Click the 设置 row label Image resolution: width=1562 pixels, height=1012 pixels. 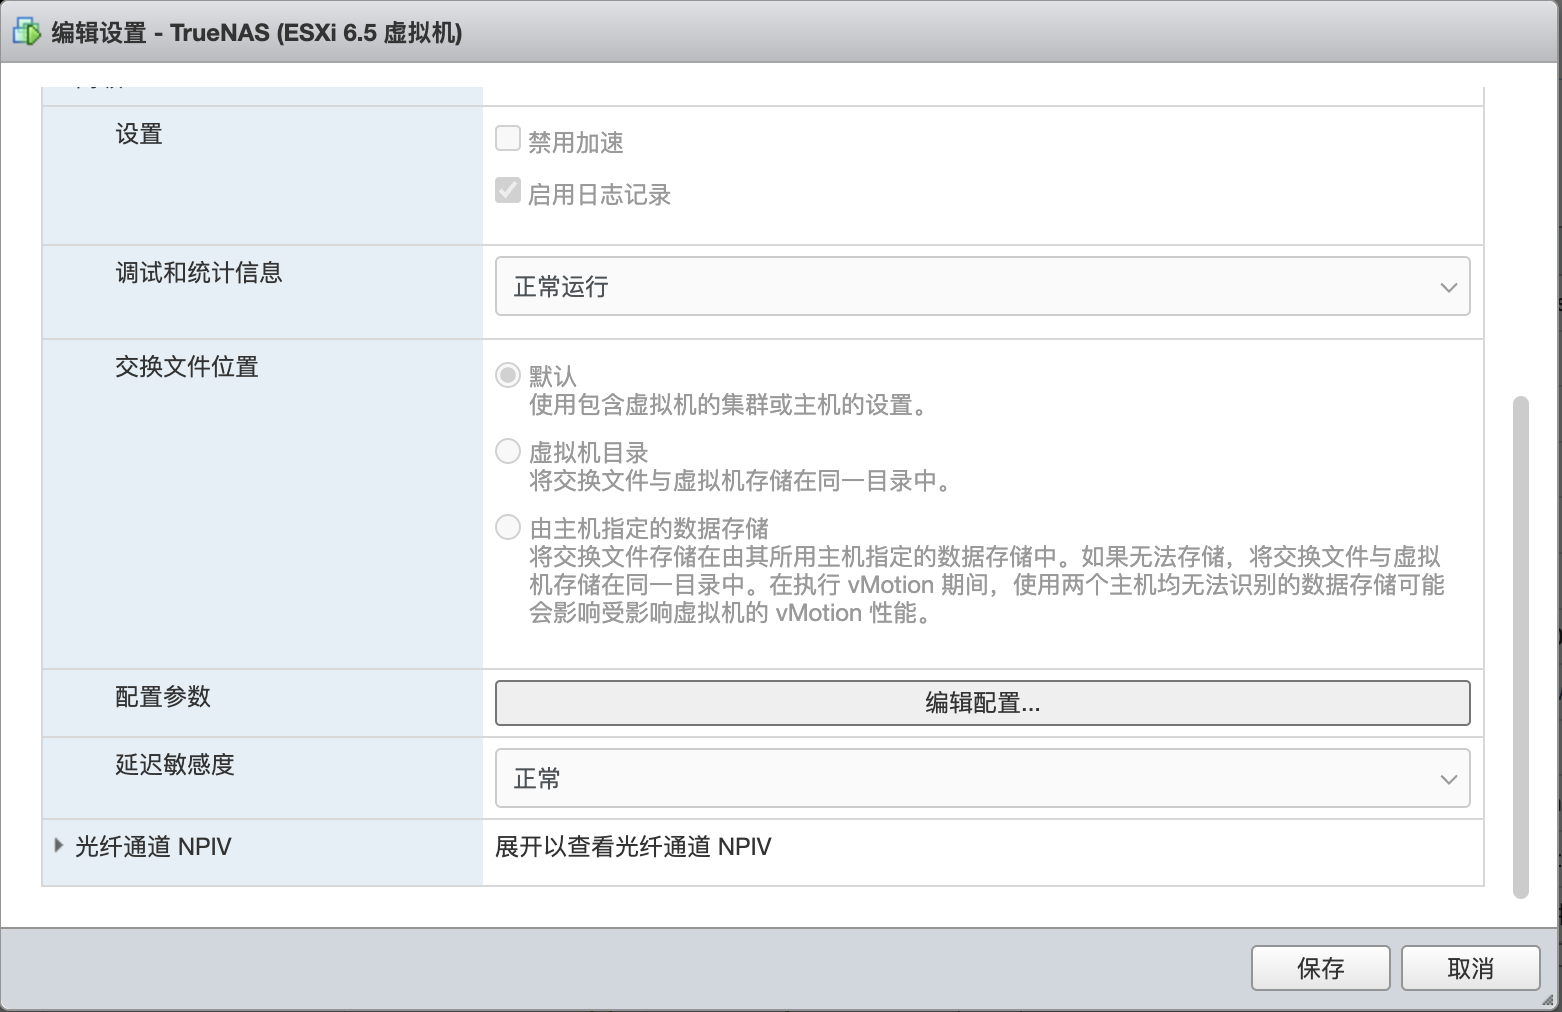tap(139, 134)
